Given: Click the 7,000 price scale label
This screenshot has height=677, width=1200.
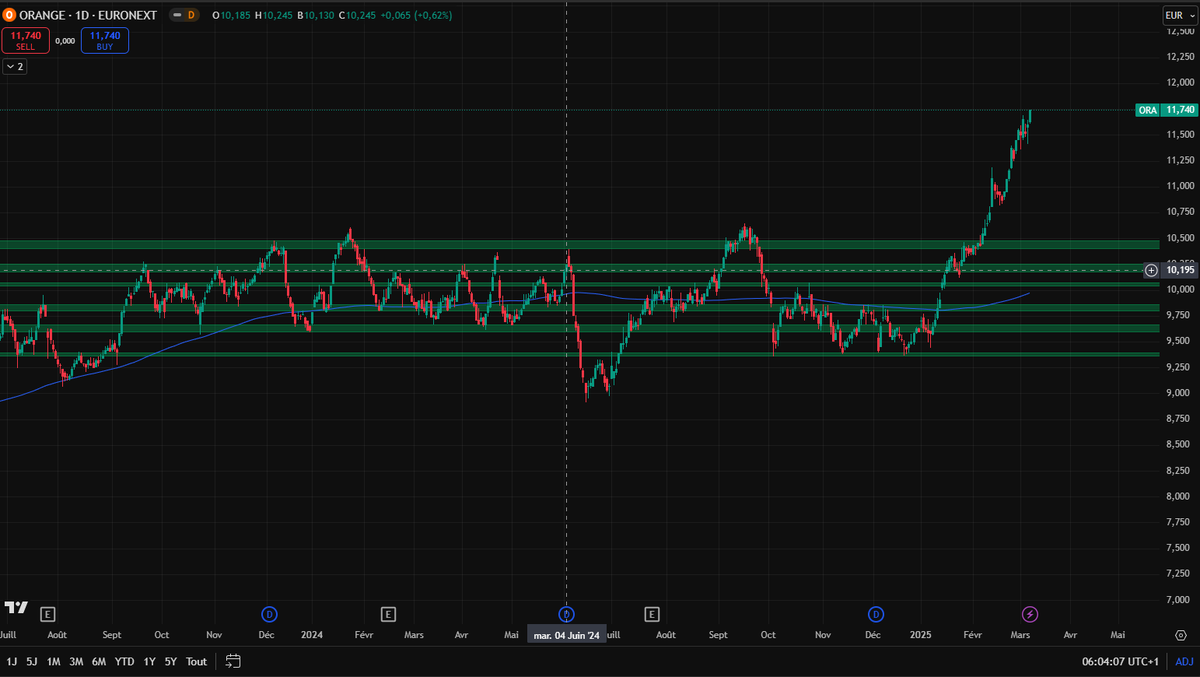Looking at the screenshot, I should [1180, 599].
